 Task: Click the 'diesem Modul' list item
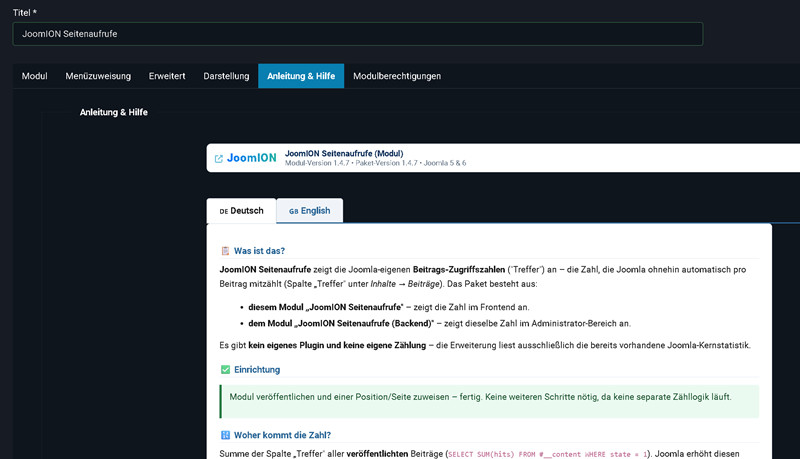click(x=389, y=307)
